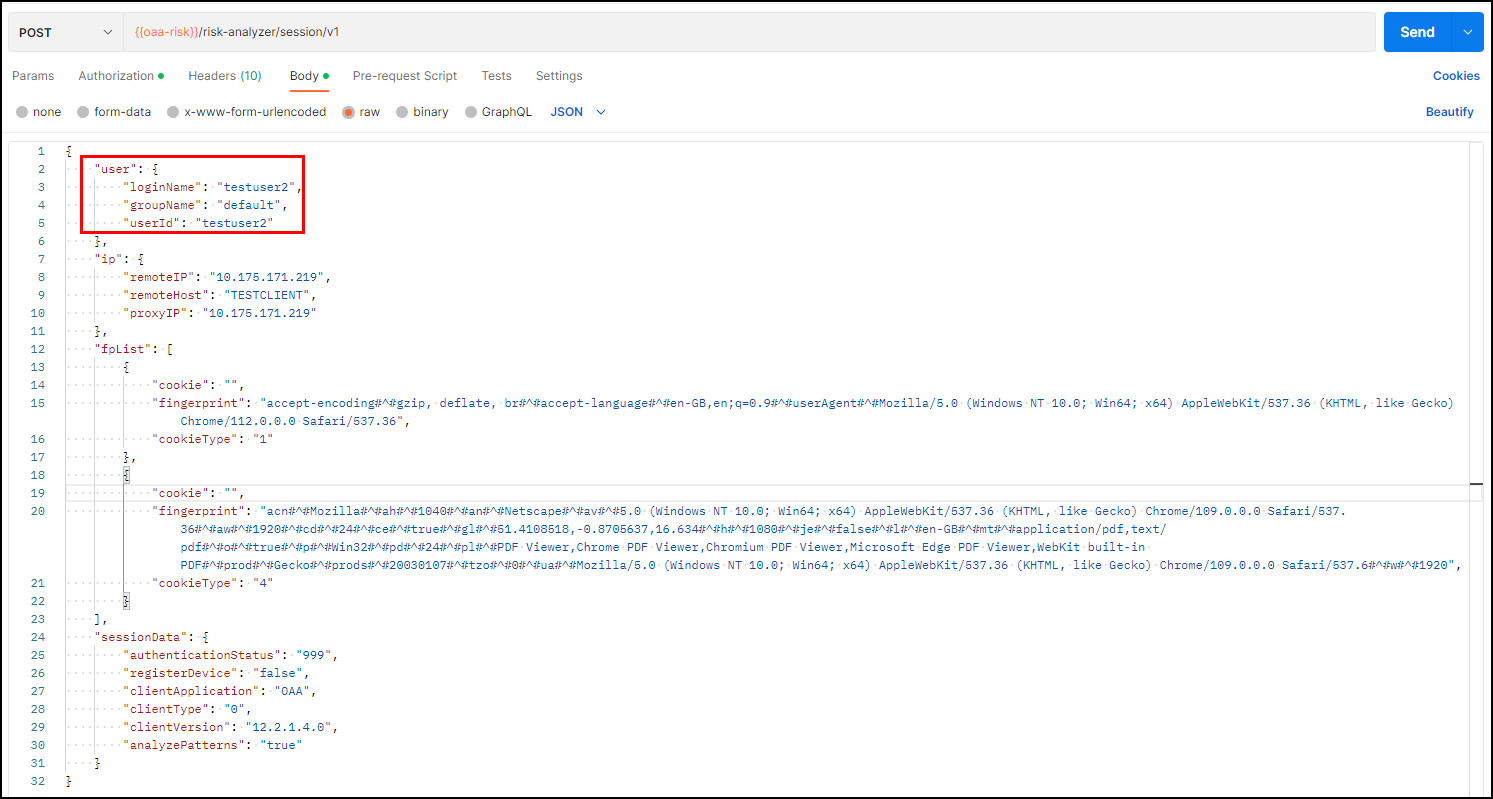This screenshot has width=1493, height=799.
Task: Select x-www-form-urlencoded body type
Action: click(x=247, y=112)
